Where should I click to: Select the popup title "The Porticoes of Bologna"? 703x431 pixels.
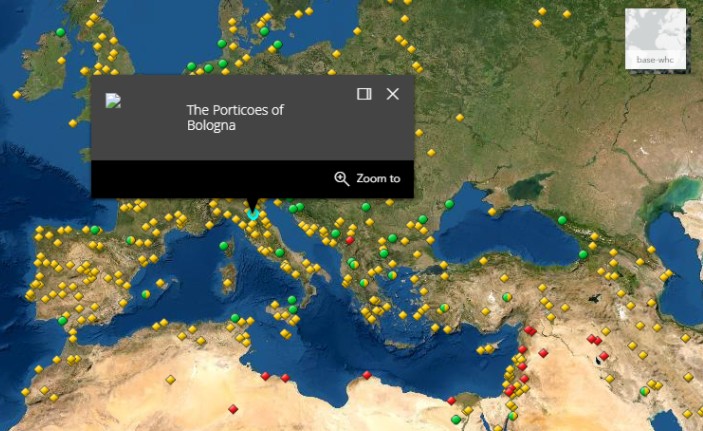point(235,117)
